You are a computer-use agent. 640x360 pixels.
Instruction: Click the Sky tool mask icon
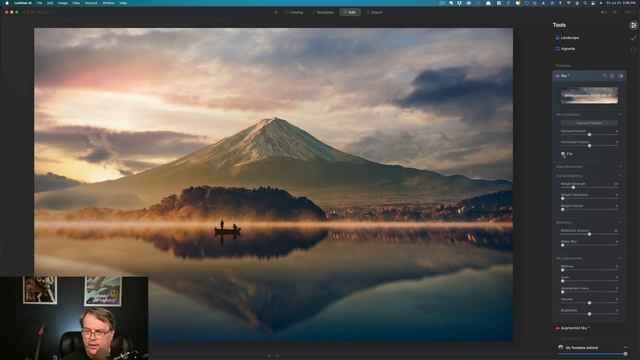click(612, 76)
